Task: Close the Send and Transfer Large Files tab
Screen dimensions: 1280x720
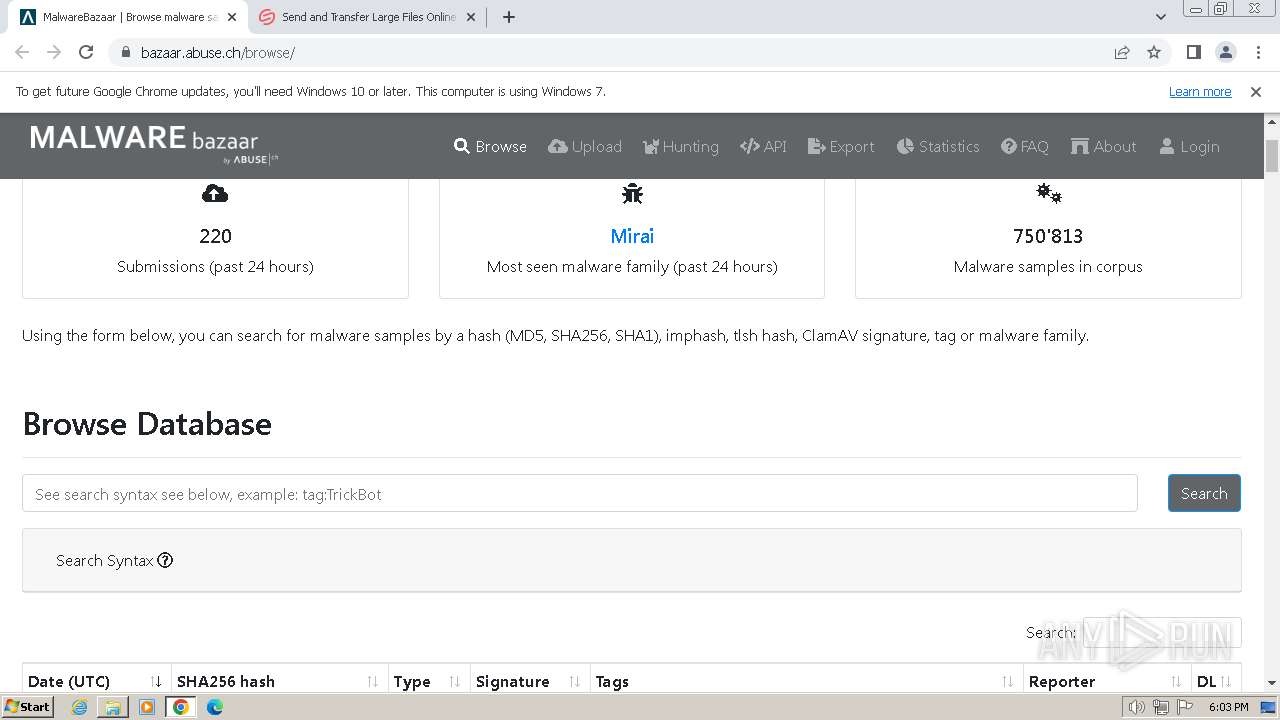Action: 471,17
